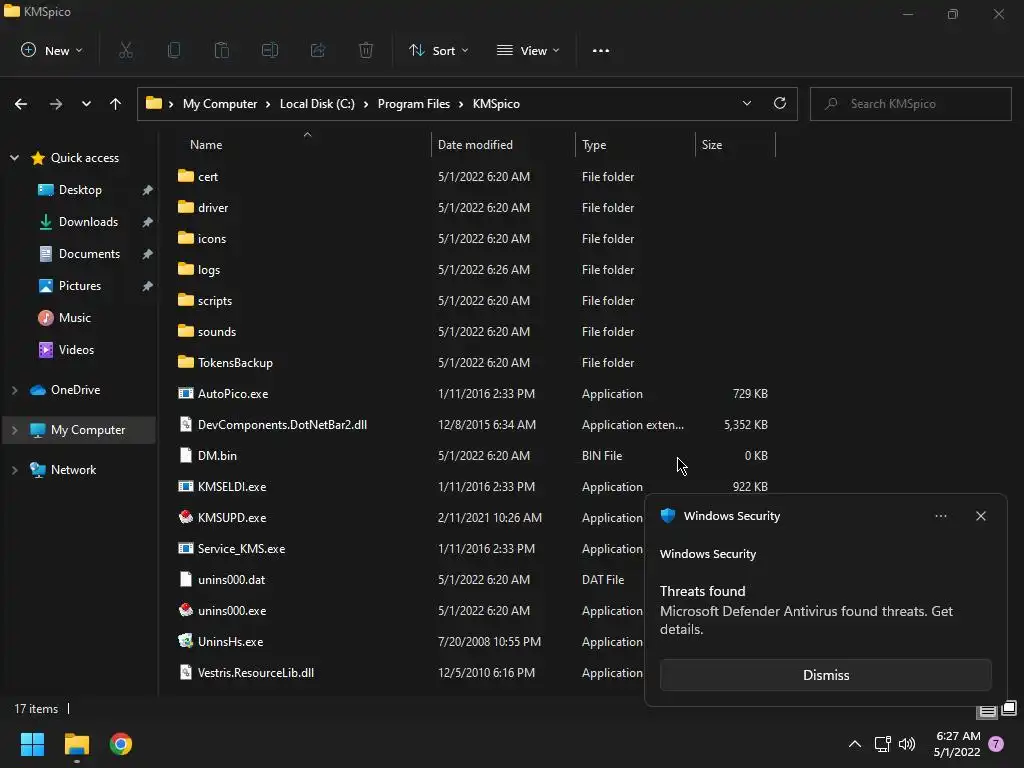Open Downloads in Quick access
The image size is (1024, 768).
[88, 221]
